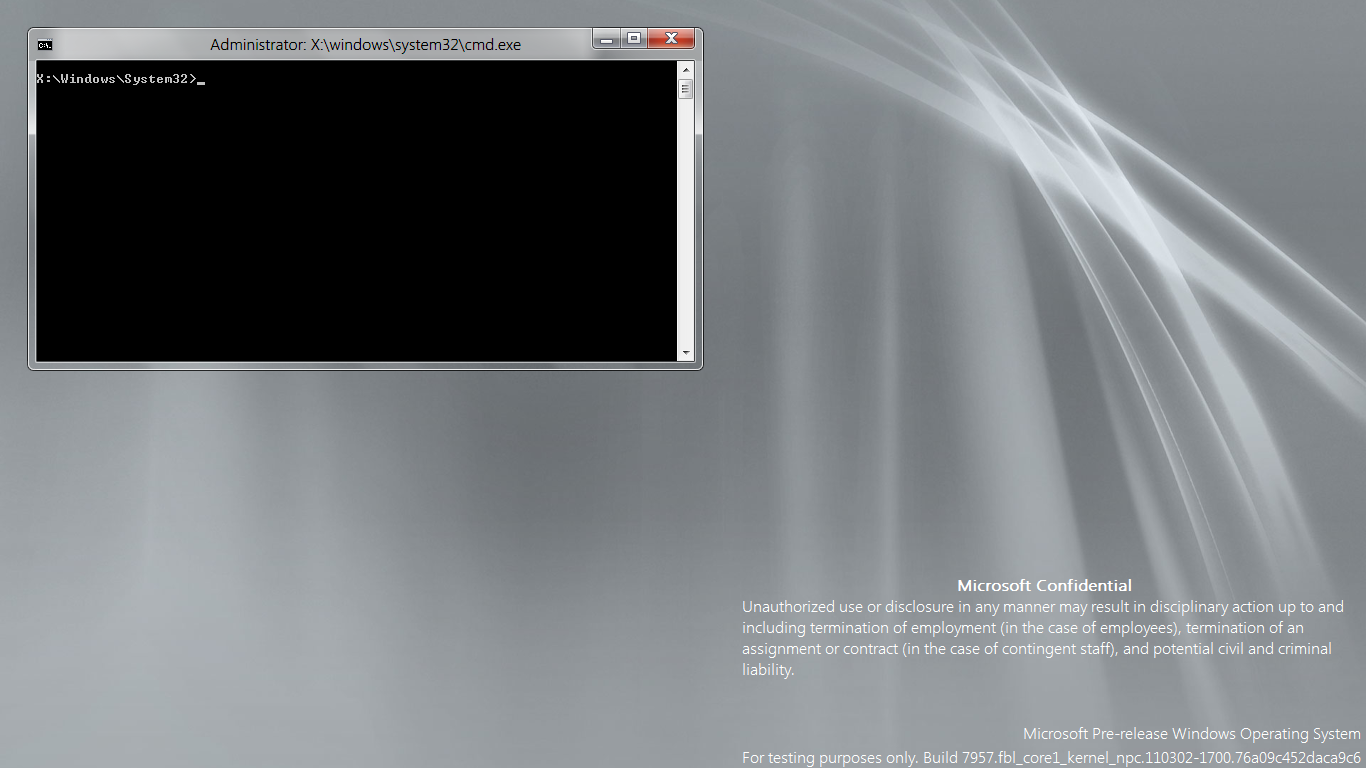The height and width of the screenshot is (768, 1366).
Task: Click inside the black console area
Action: click(x=357, y=211)
